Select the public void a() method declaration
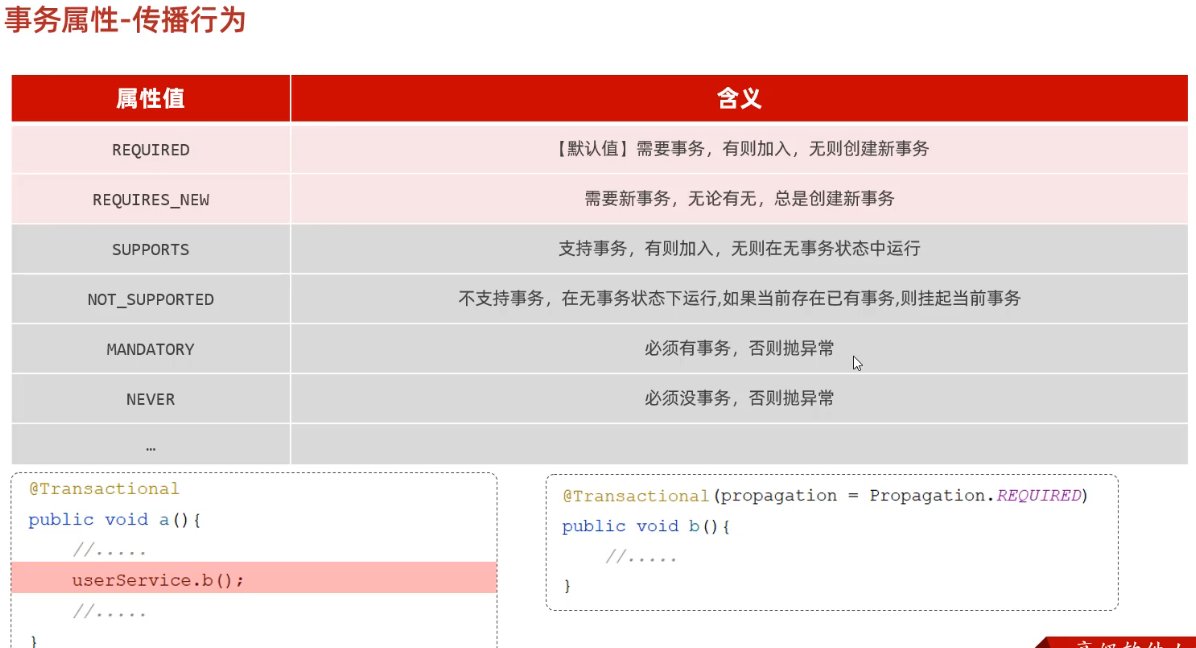 pyautogui.click(x=115, y=520)
